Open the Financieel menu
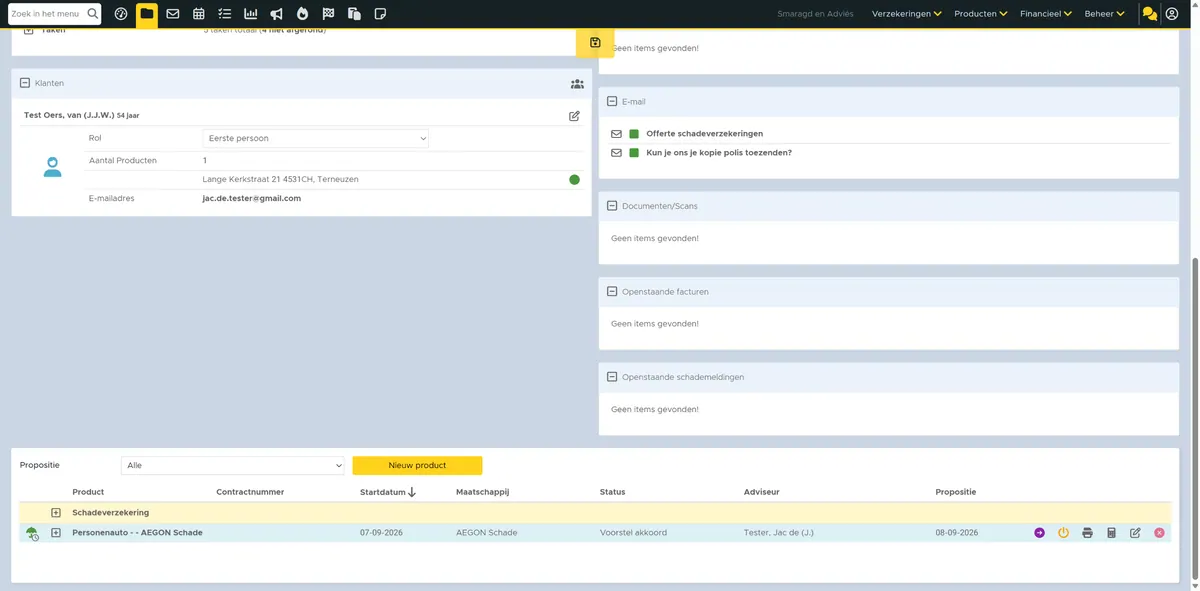This screenshot has height=591, width=1200. (1046, 14)
